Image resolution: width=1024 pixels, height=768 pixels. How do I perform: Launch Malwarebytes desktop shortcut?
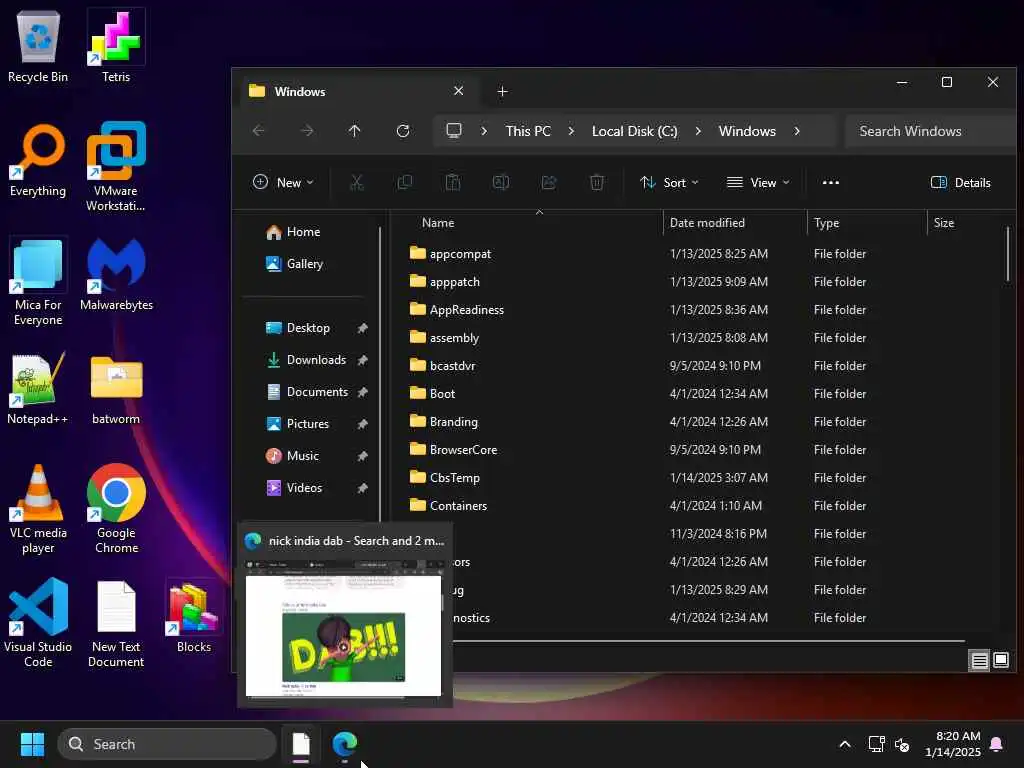coord(116,275)
